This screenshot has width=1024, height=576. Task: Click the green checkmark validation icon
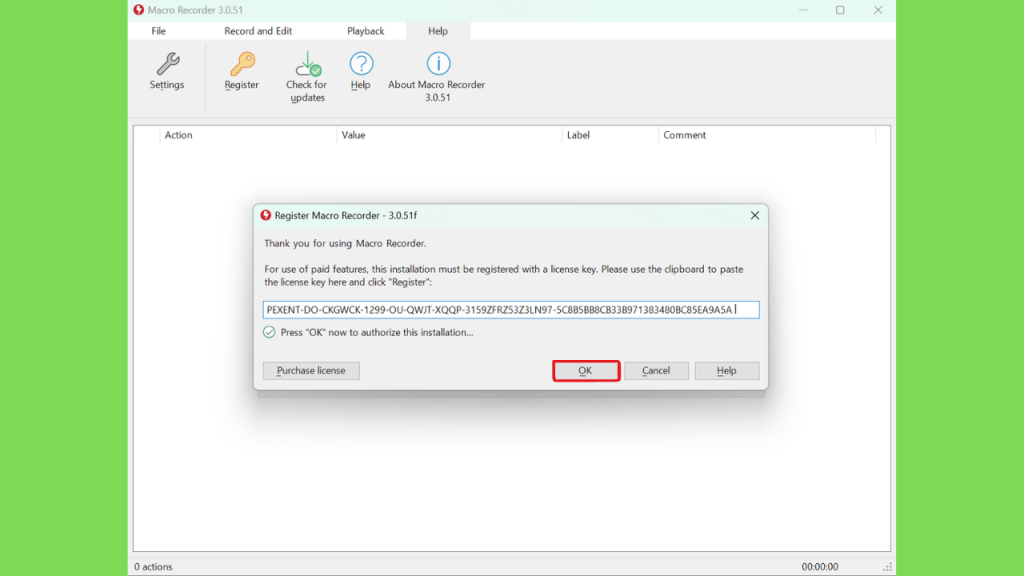coord(269,332)
